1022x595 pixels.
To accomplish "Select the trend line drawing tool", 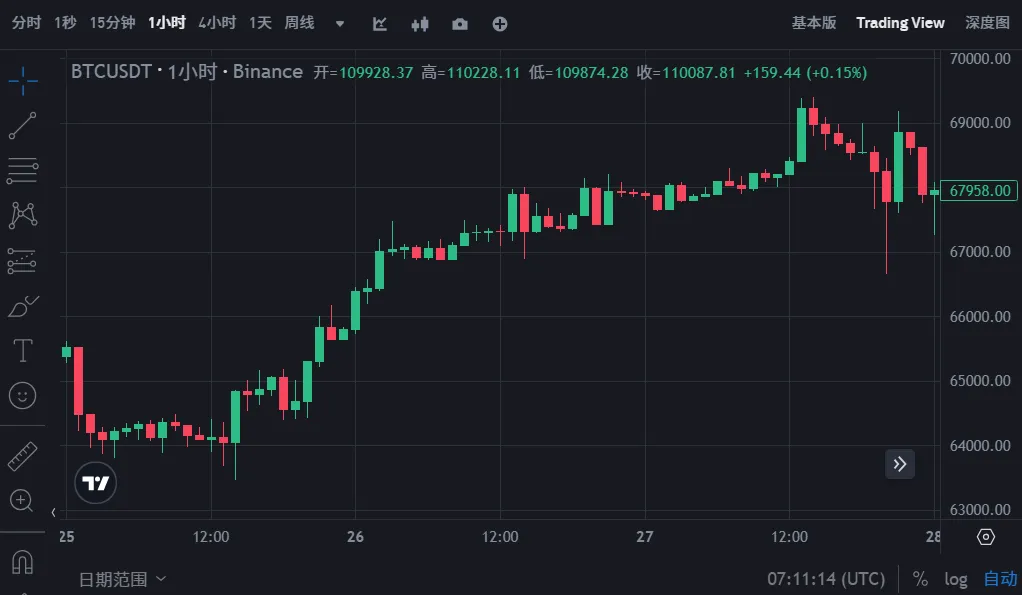I will [23, 125].
